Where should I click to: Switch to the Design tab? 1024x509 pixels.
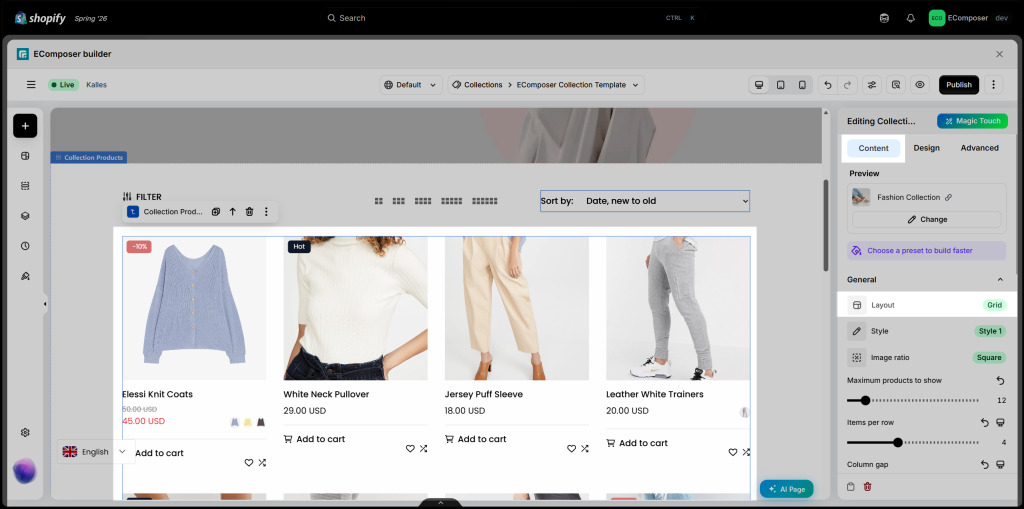[926, 148]
